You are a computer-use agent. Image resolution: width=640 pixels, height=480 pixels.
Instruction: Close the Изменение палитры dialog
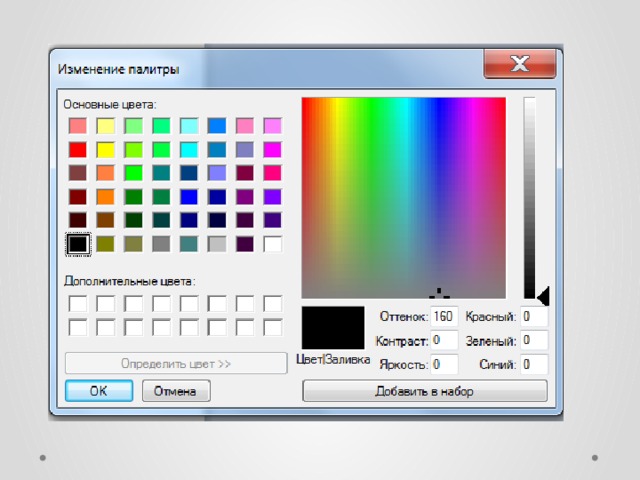519,66
